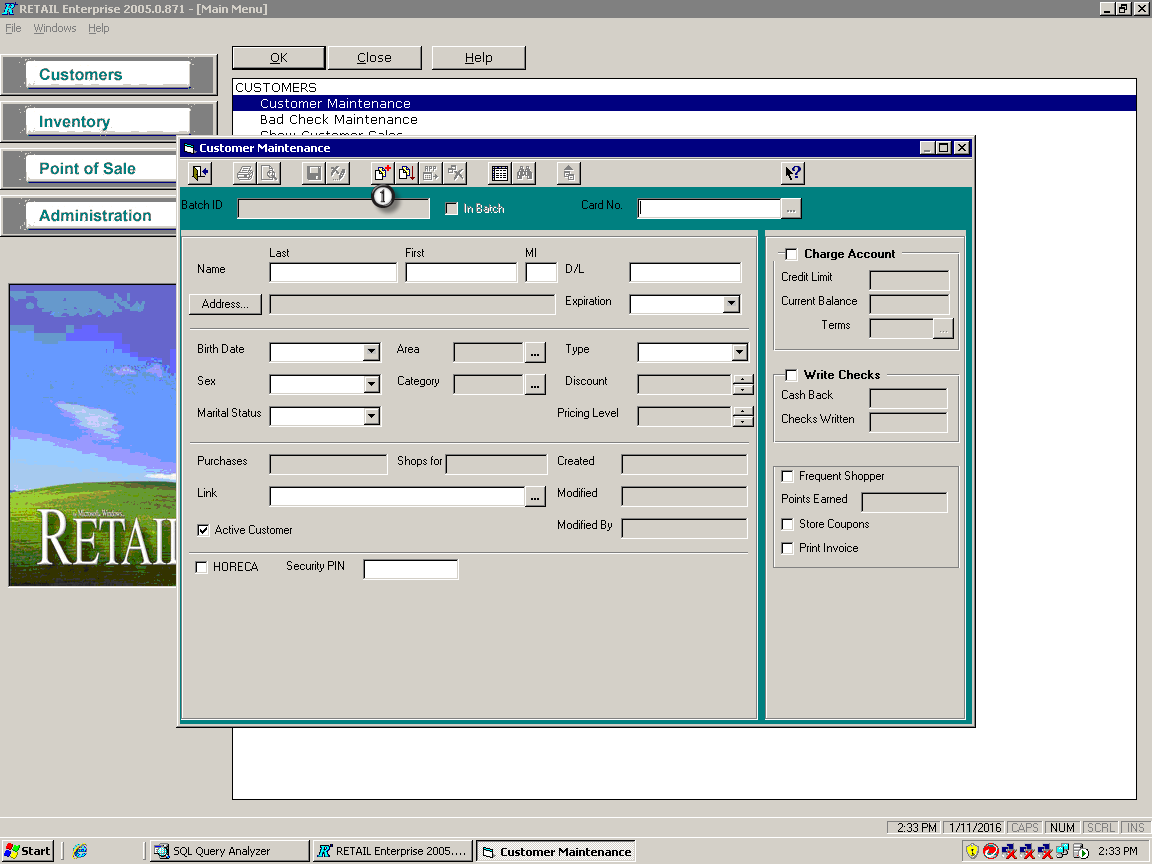Tick the Store Coupons checkbox
Viewport: 1152px width, 864px height.
tap(787, 524)
